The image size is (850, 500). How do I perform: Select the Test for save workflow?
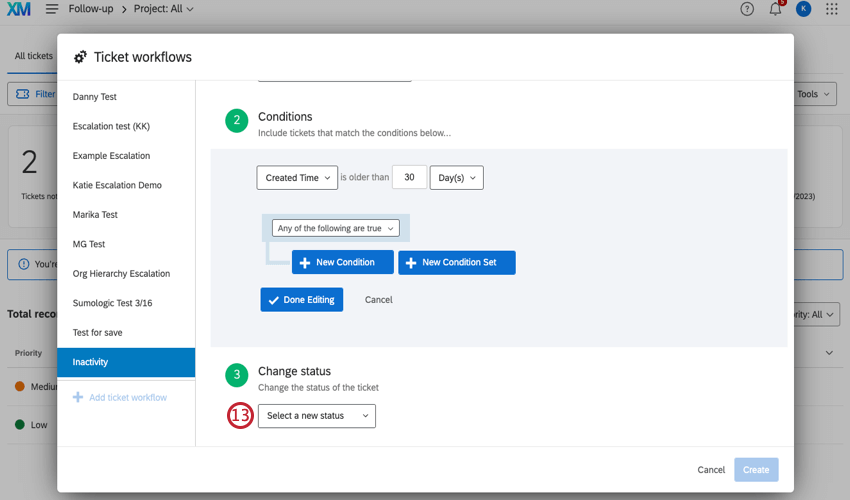tap(126, 332)
